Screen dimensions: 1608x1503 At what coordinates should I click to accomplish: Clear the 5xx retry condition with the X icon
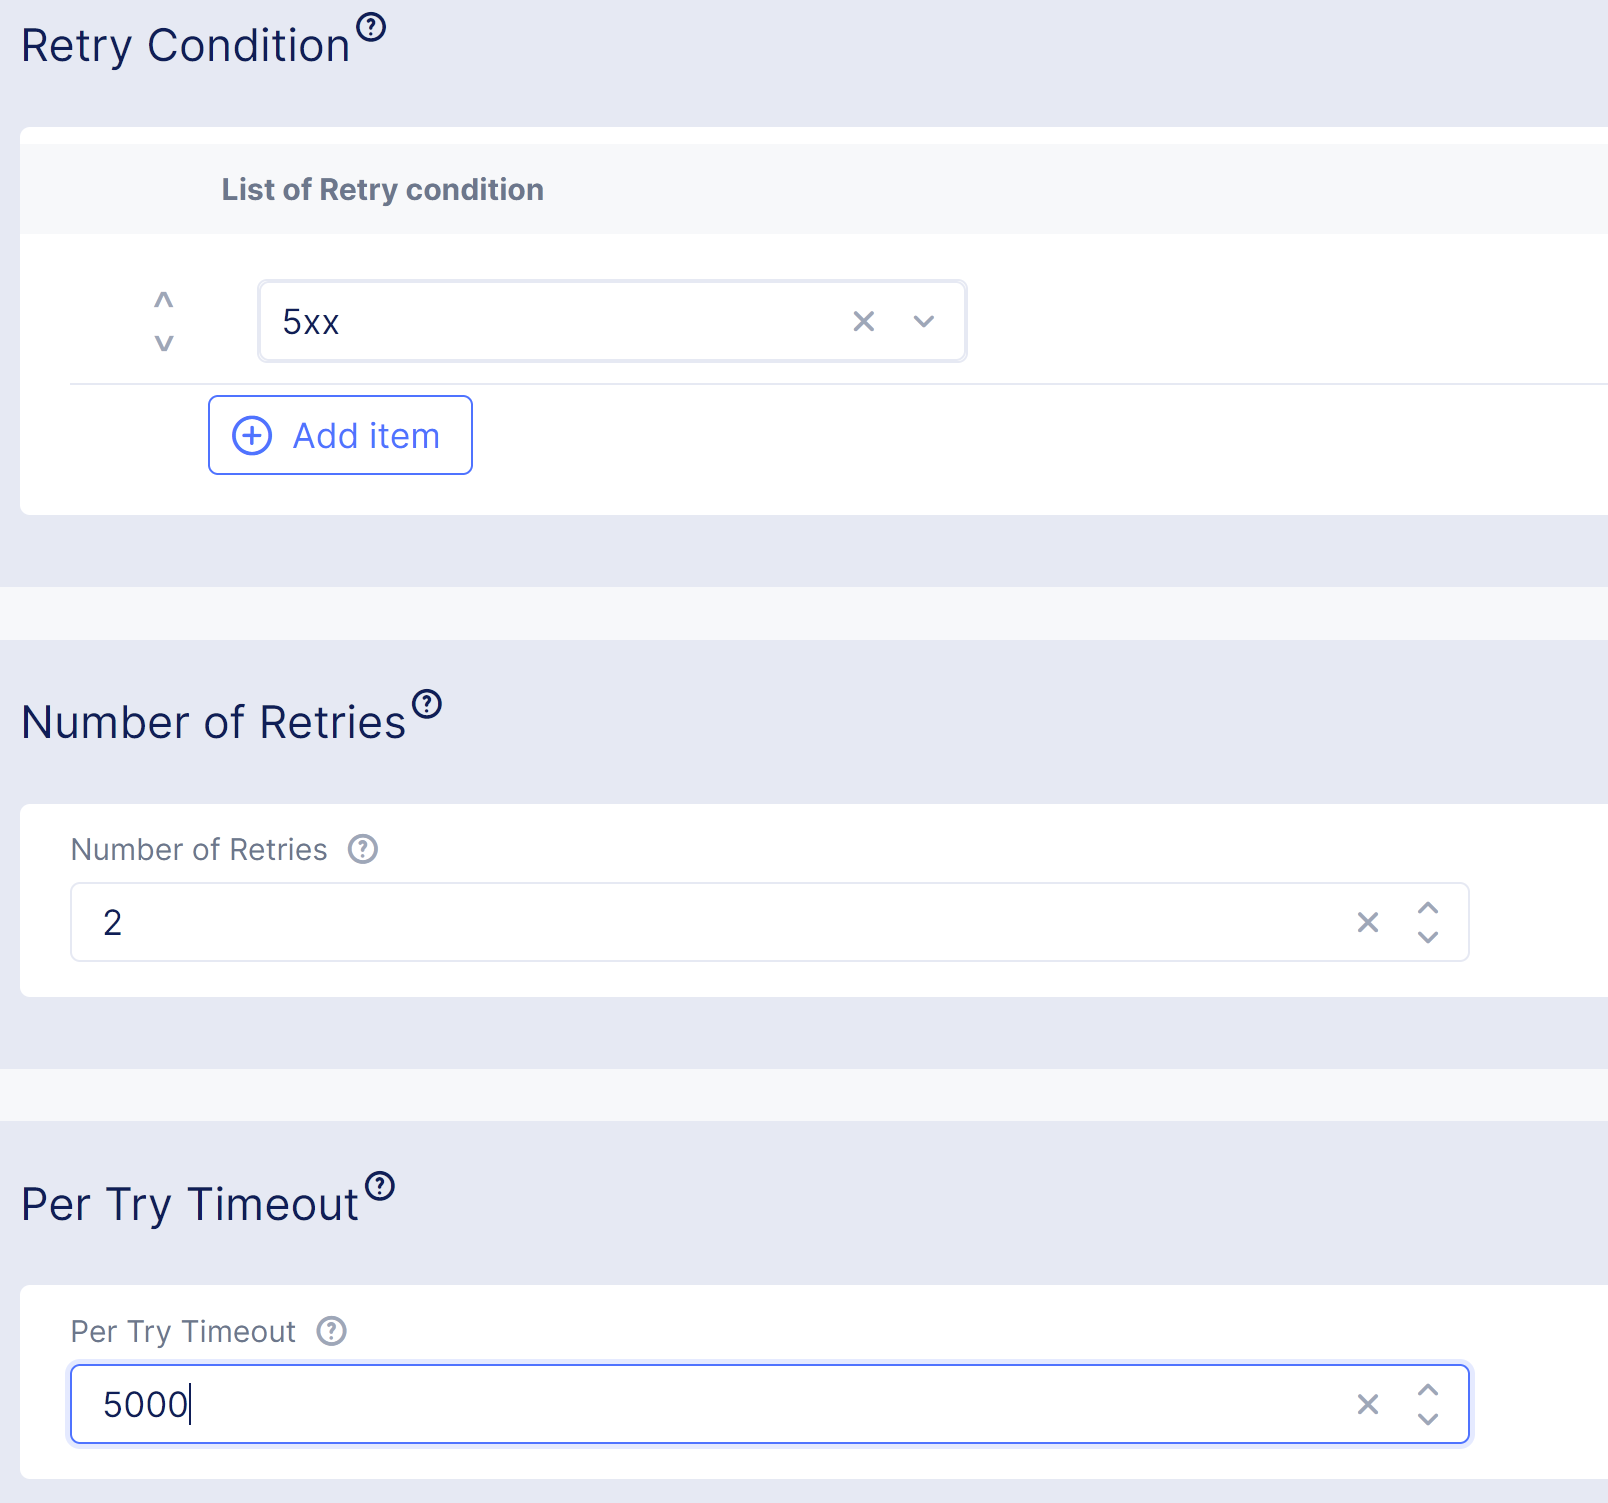865,321
